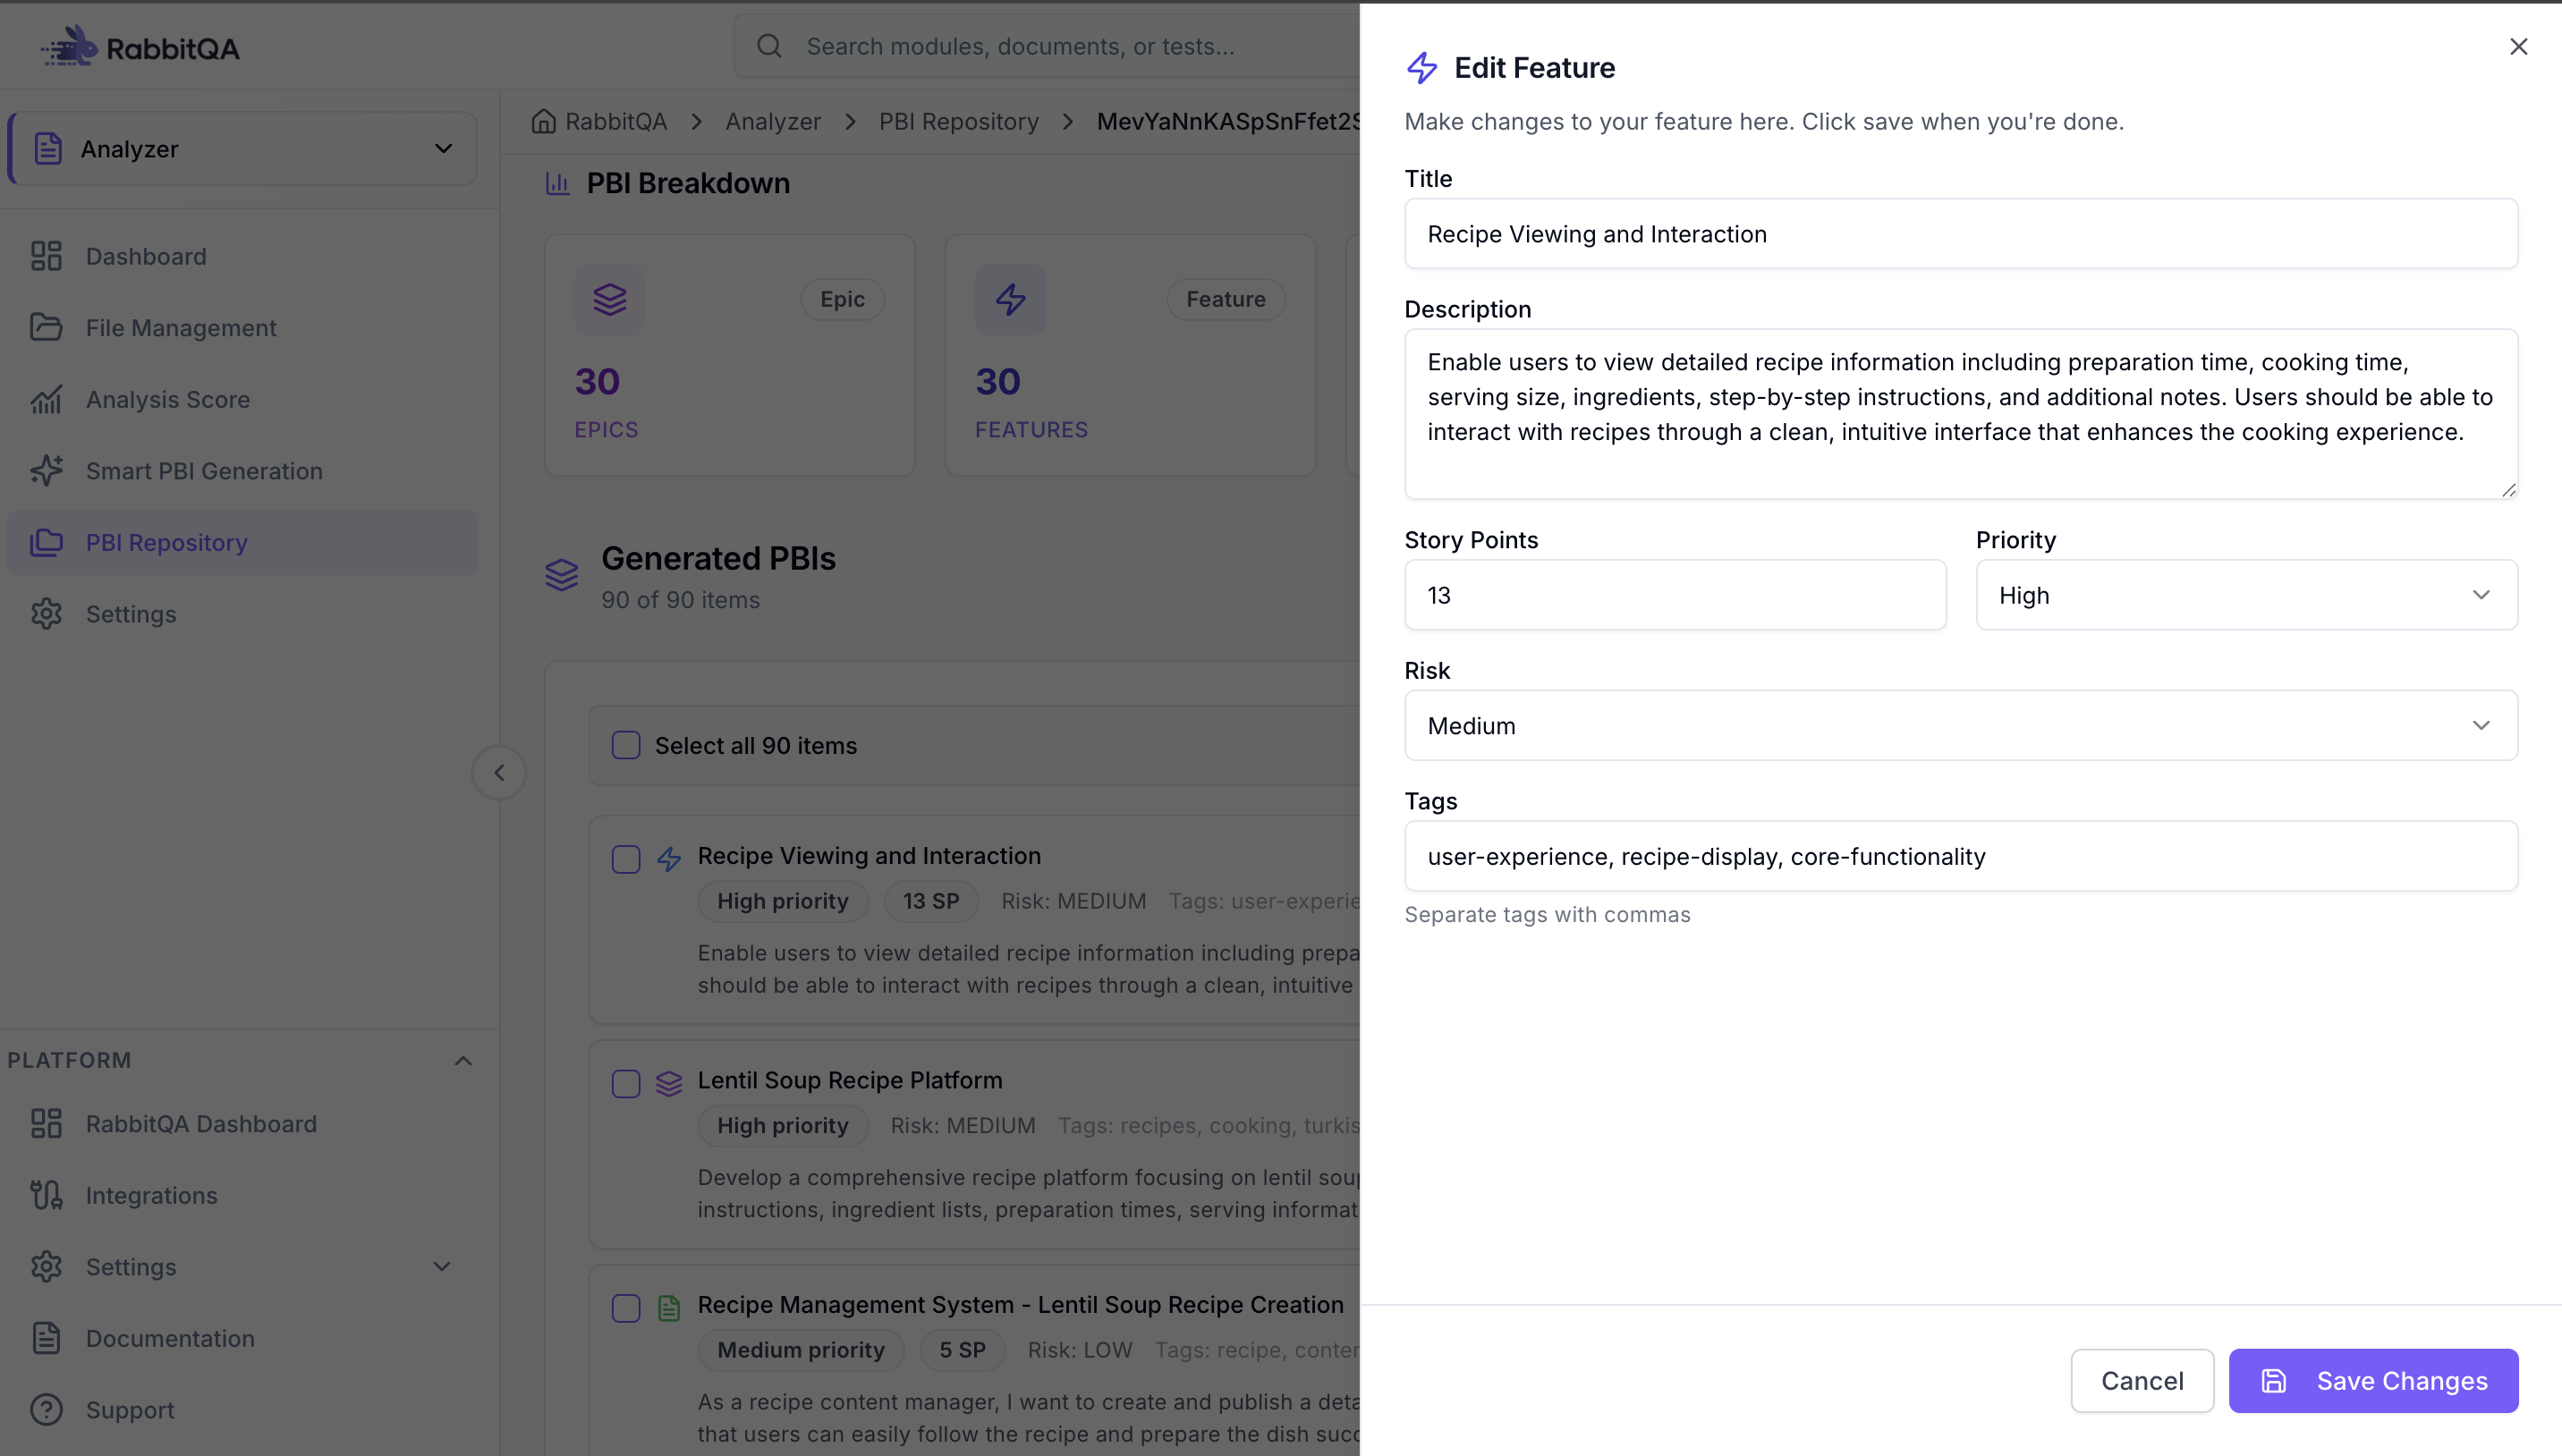2562x1456 pixels.
Task: Click the Documentation file icon
Action: coord(46,1338)
